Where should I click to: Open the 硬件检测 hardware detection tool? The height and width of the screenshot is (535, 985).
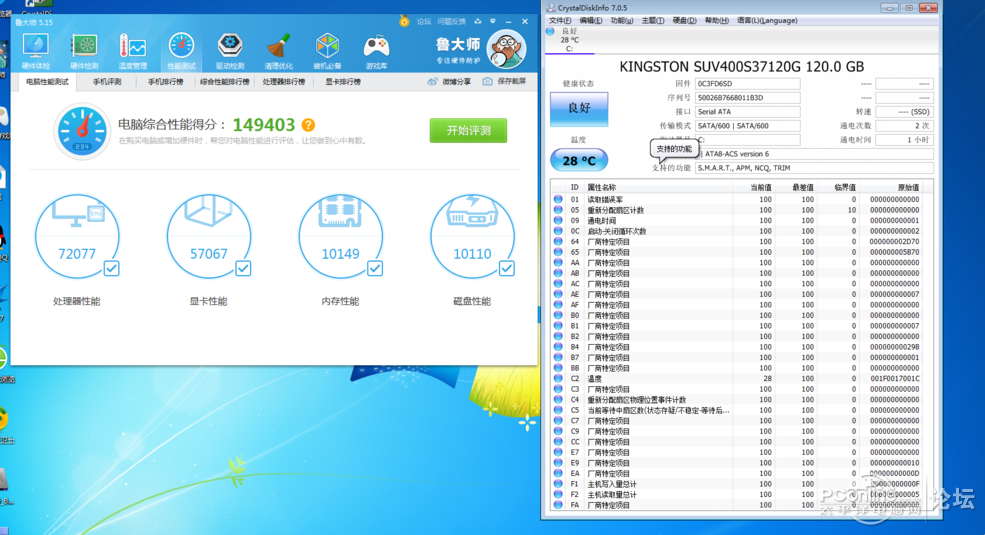tap(84, 50)
